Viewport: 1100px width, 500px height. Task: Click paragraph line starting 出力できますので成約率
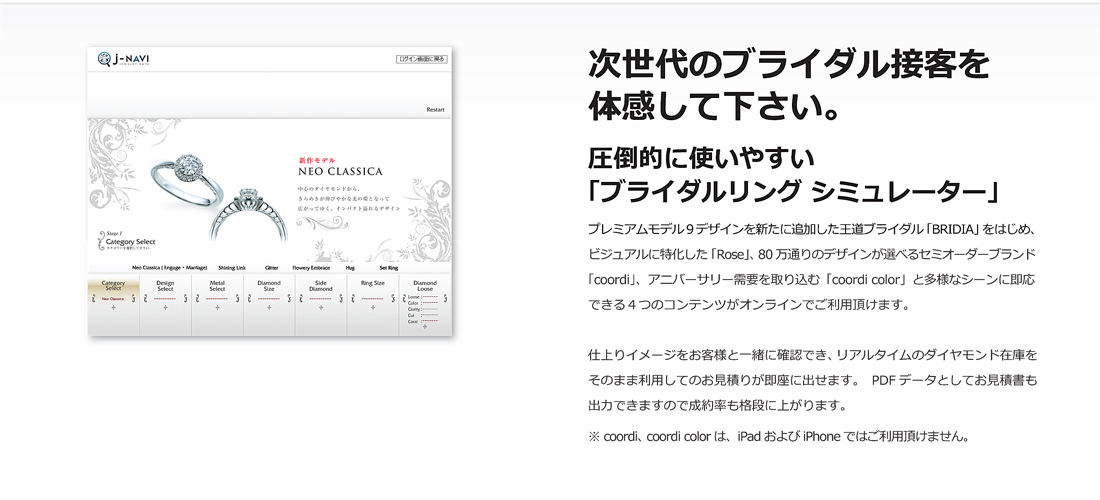coord(718,406)
